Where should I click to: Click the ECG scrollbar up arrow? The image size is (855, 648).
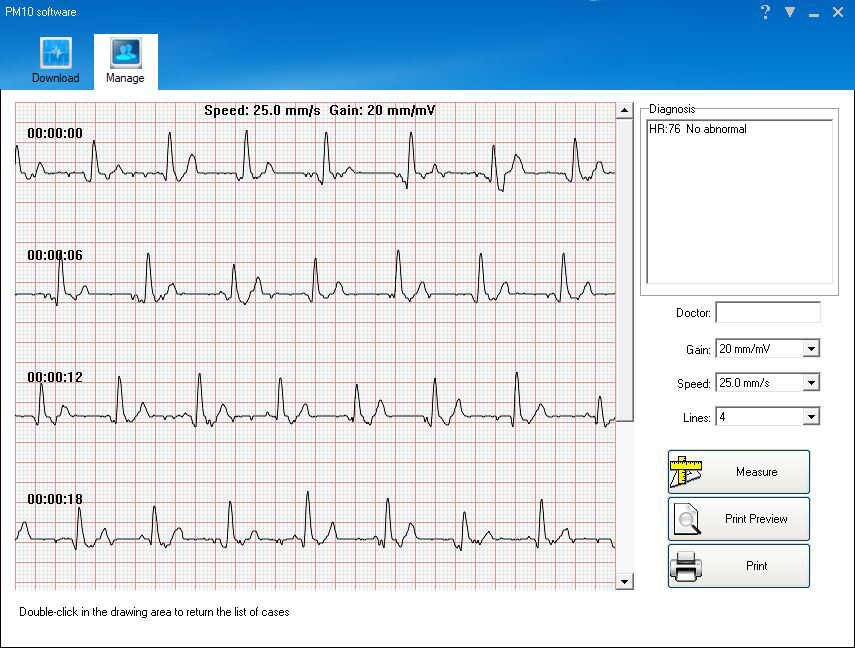(625, 110)
